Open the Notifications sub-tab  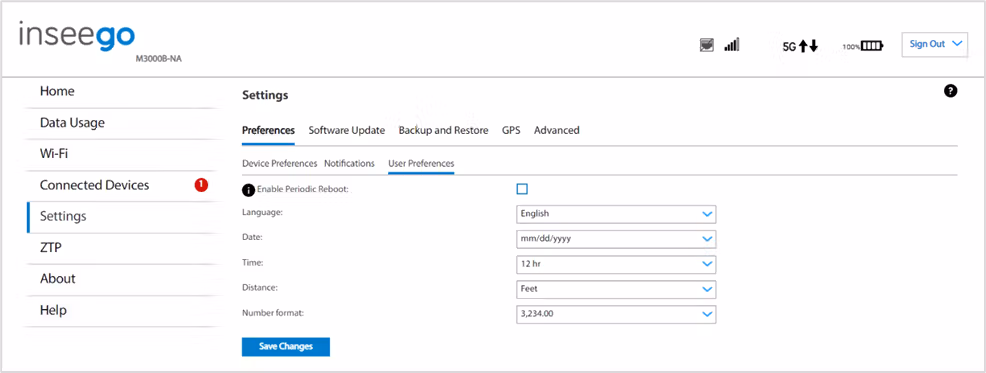click(349, 164)
